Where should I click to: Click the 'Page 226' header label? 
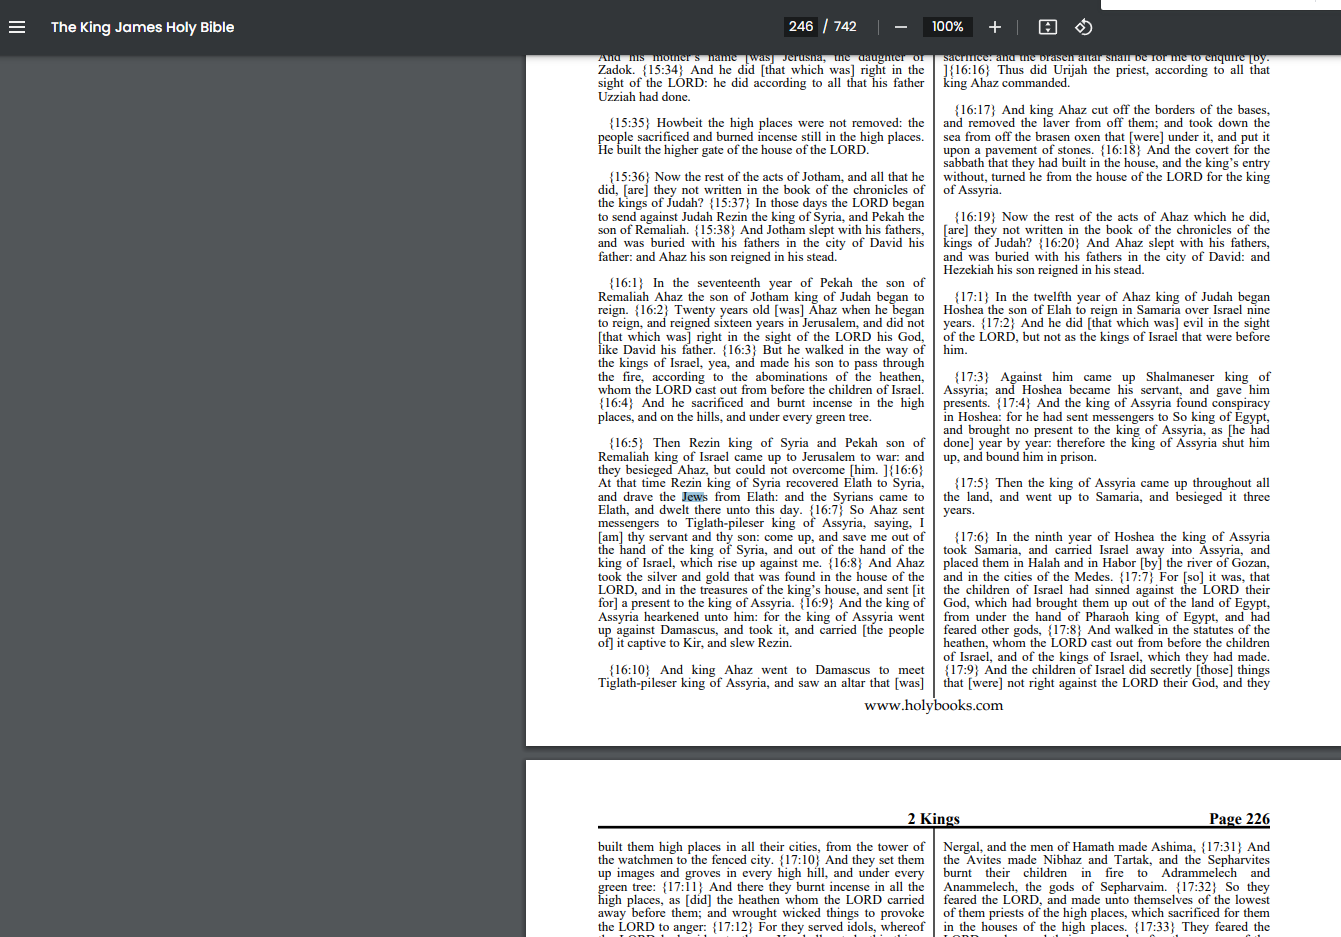(x=1239, y=819)
